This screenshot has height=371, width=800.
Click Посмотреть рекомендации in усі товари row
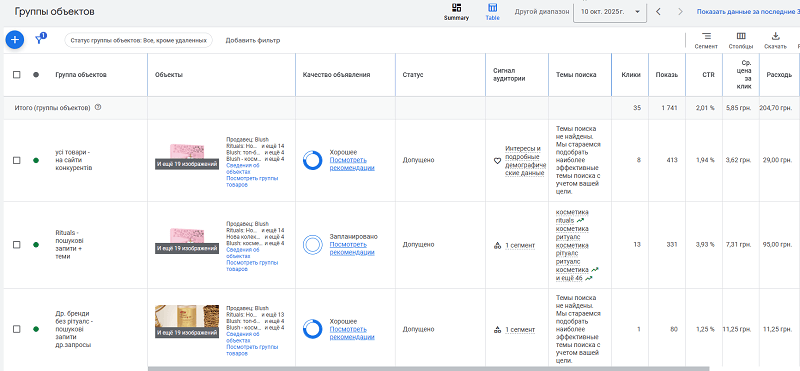352,164
